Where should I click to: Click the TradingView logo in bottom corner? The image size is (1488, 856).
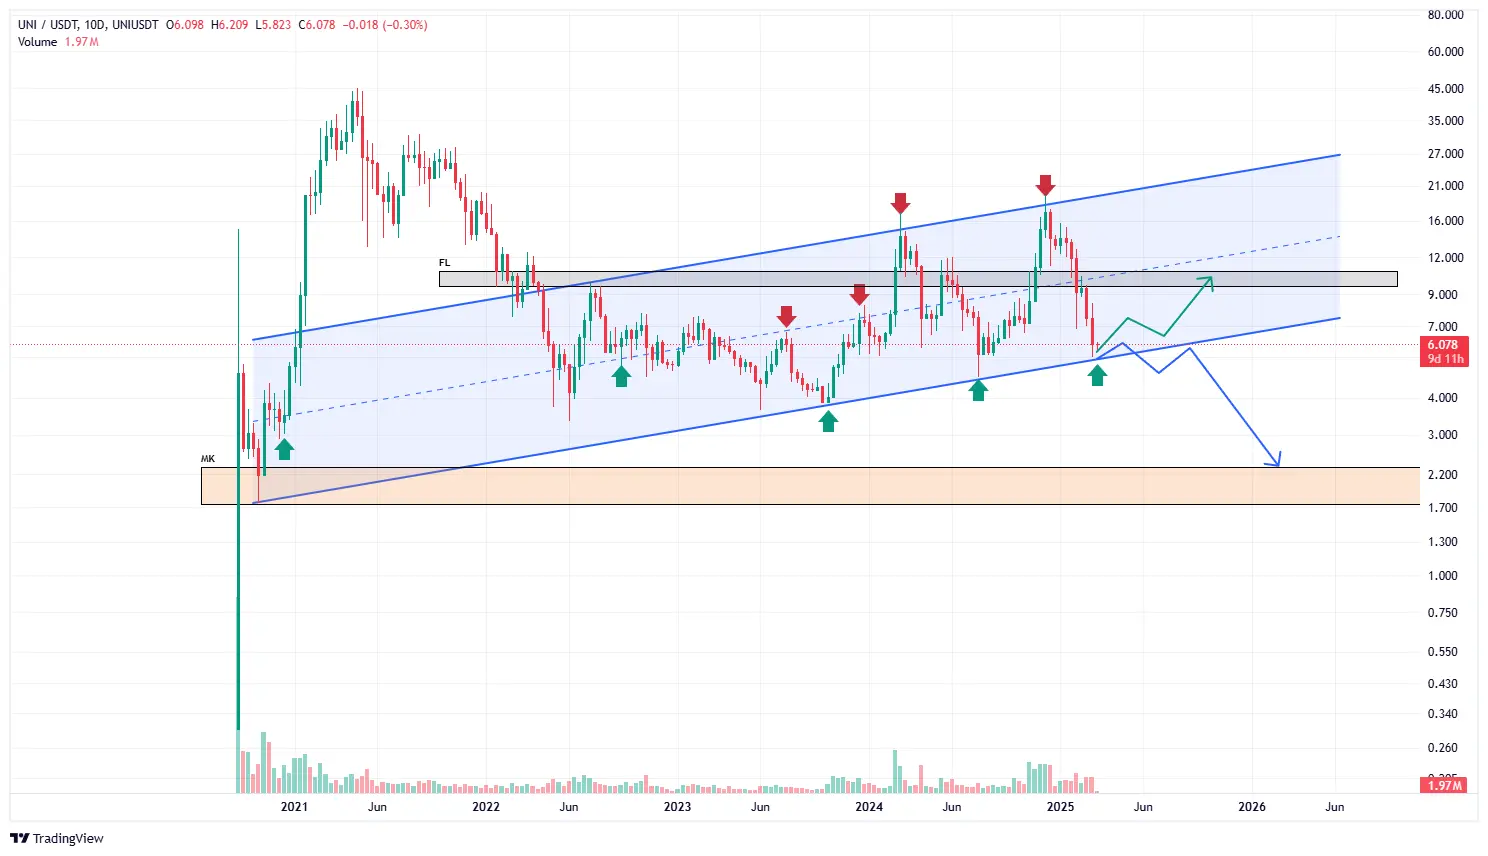click(x=57, y=838)
